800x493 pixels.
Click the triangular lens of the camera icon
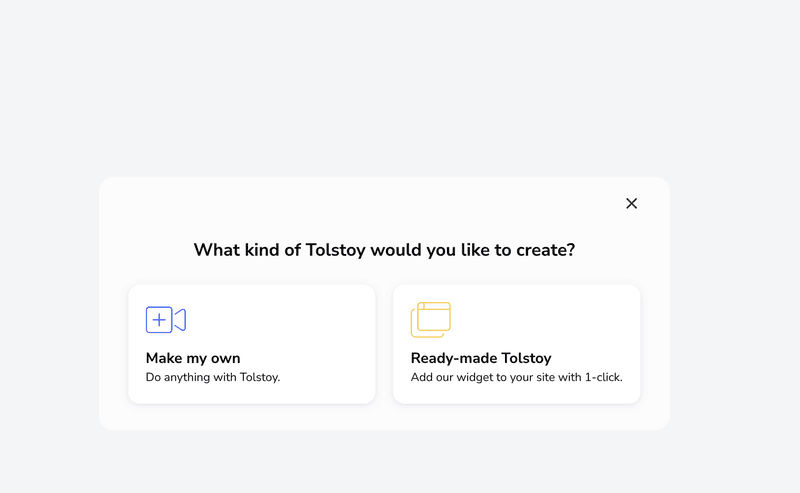tap(180, 320)
